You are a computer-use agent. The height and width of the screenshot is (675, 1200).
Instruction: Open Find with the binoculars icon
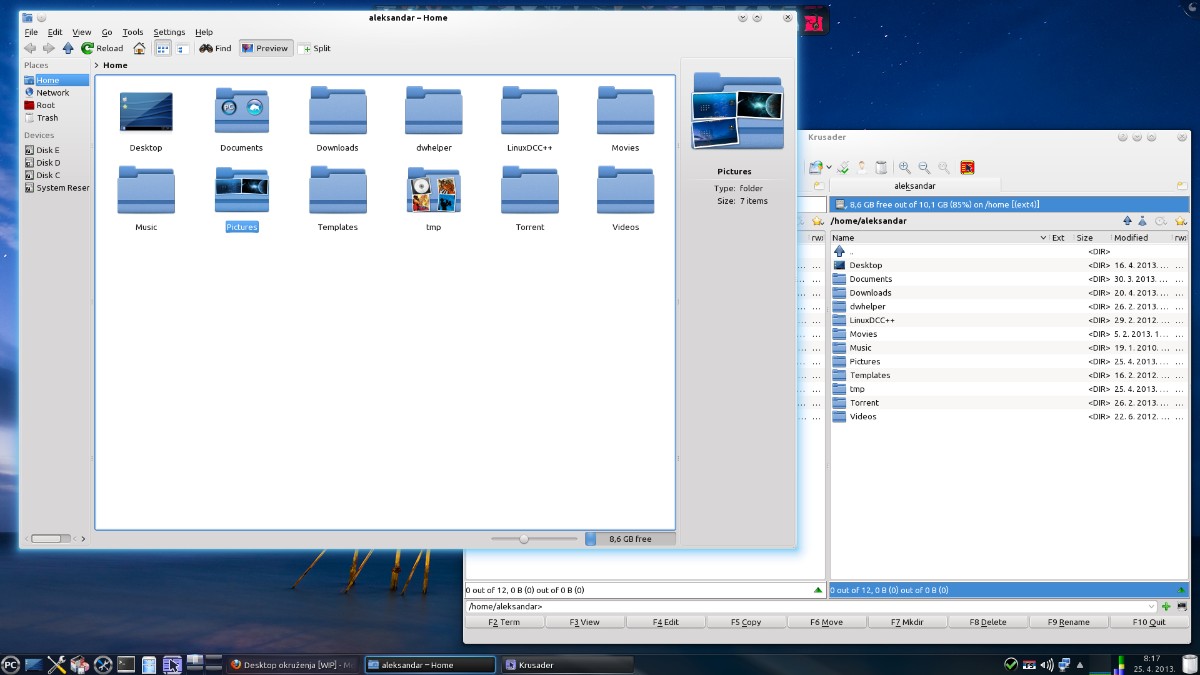pyautogui.click(x=215, y=48)
